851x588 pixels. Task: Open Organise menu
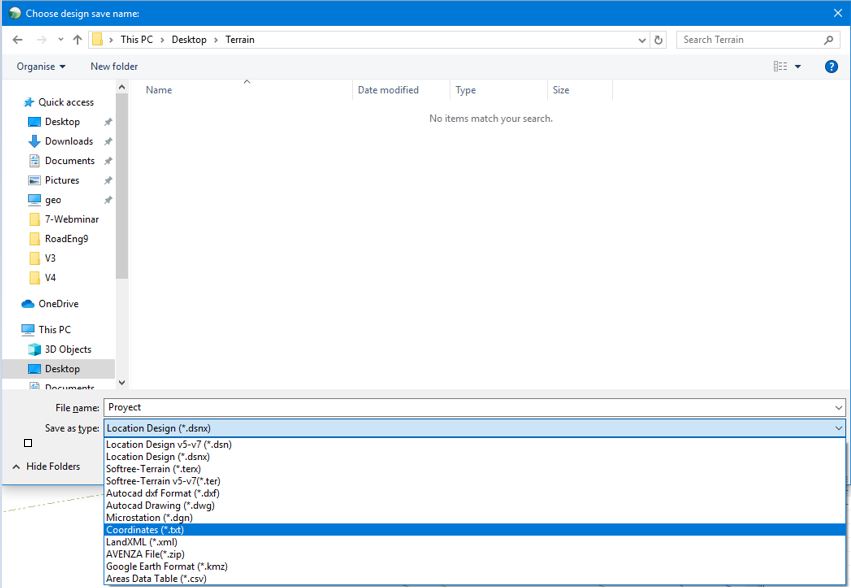click(x=41, y=66)
